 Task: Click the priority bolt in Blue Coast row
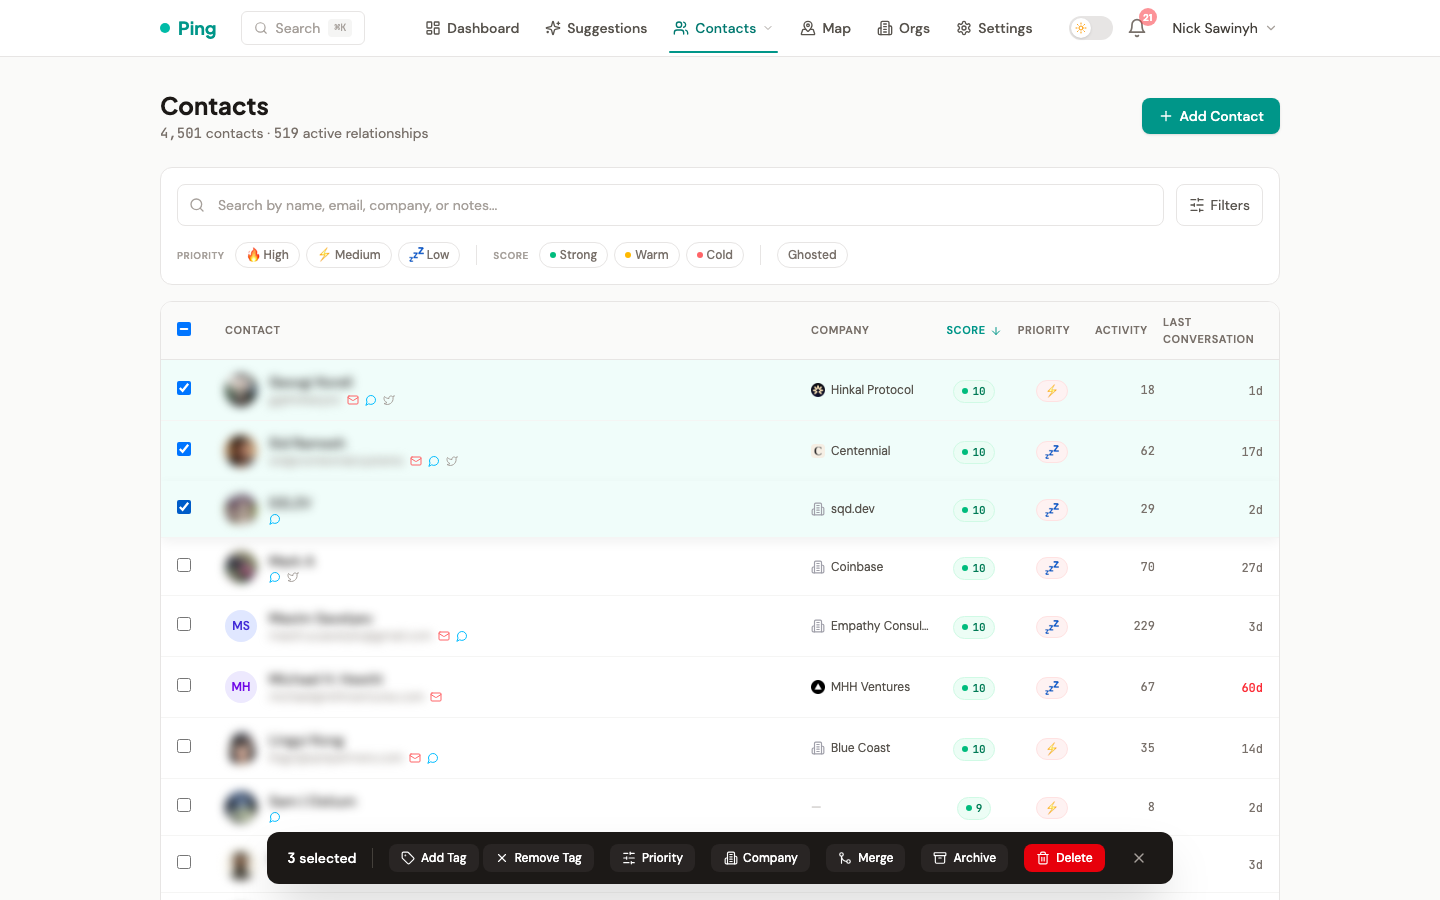tap(1052, 749)
